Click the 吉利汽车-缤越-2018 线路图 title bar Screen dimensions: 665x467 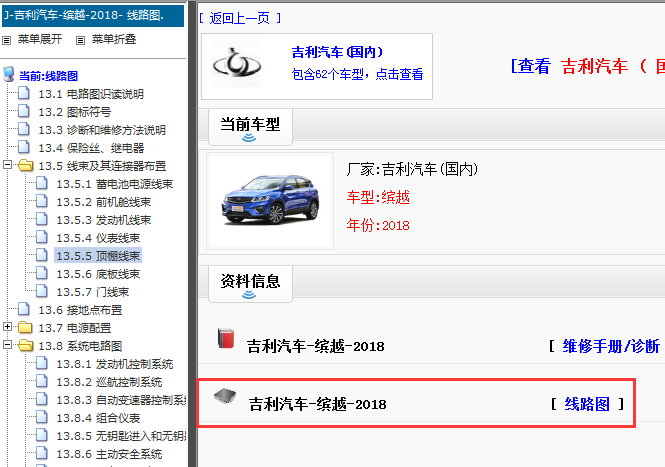click(93, 15)
